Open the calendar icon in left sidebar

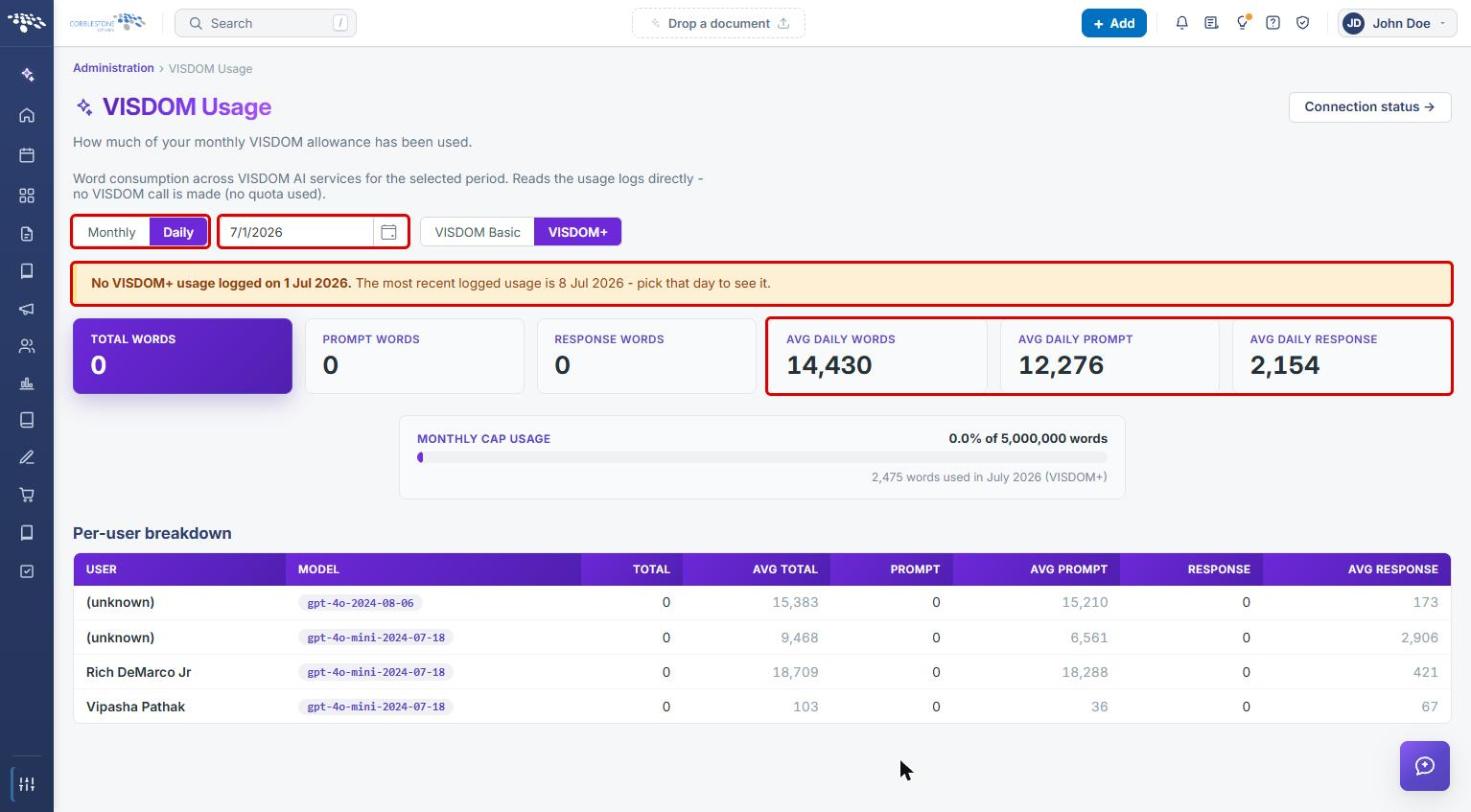[x=27, y=155]
